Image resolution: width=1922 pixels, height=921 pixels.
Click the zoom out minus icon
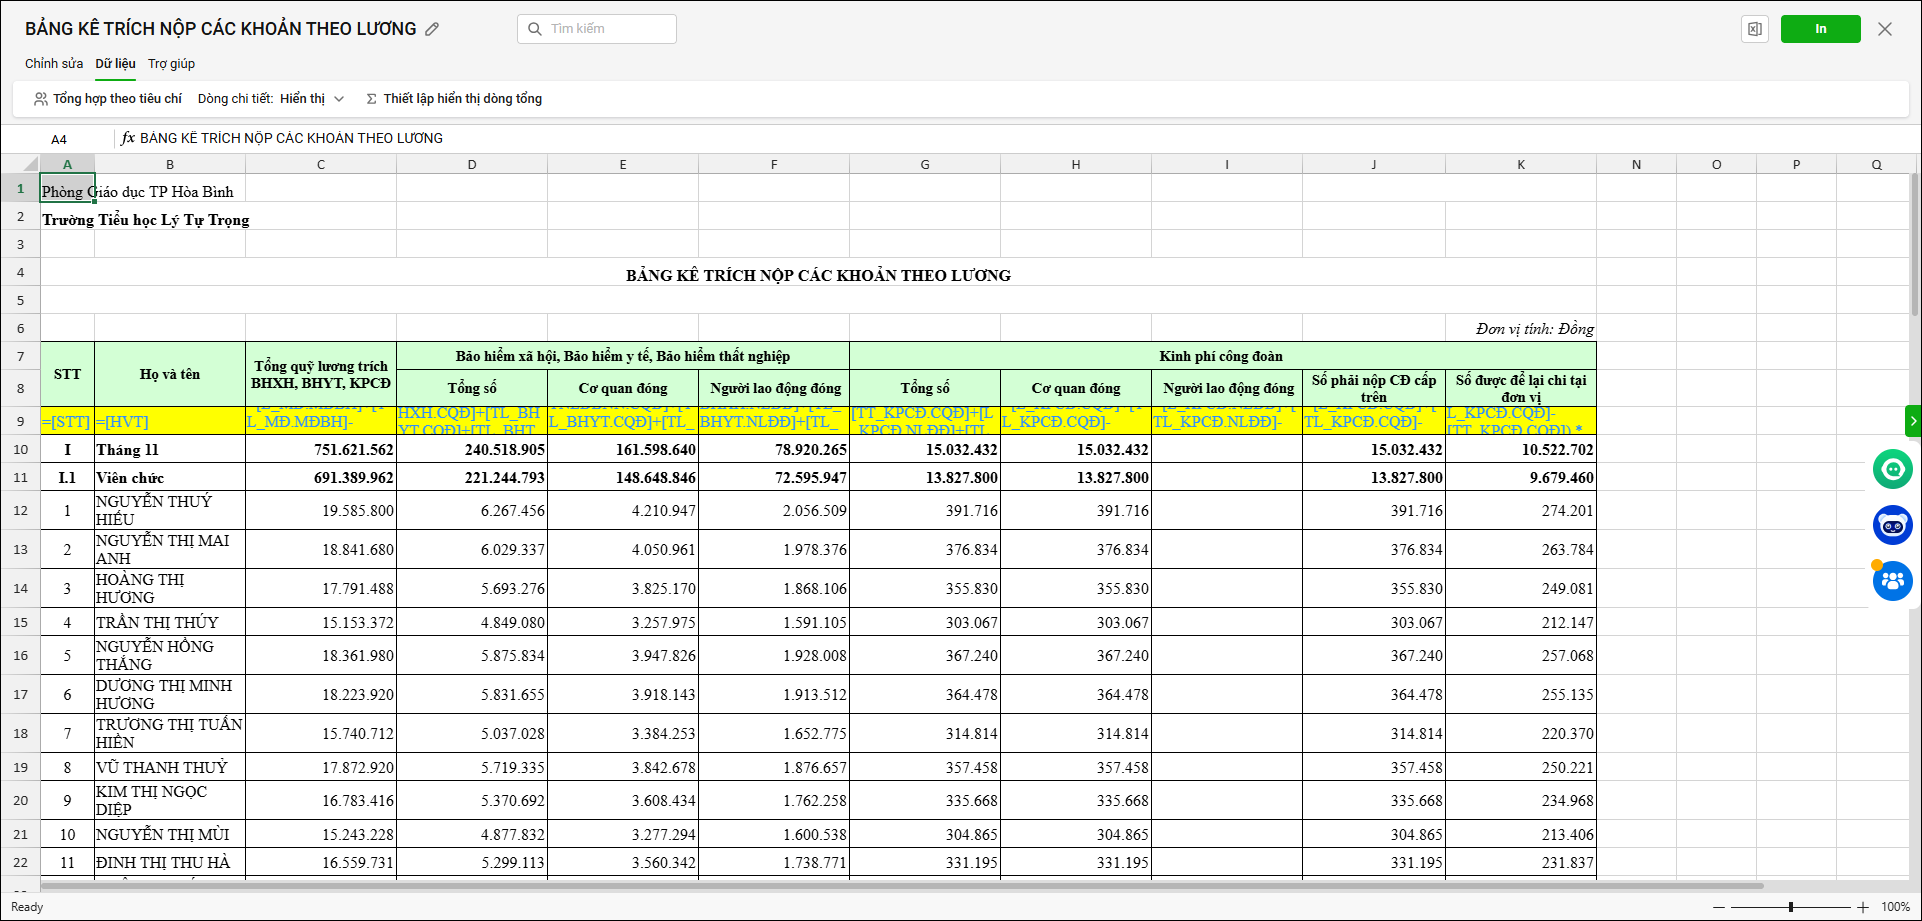[x=1720, y=907]
